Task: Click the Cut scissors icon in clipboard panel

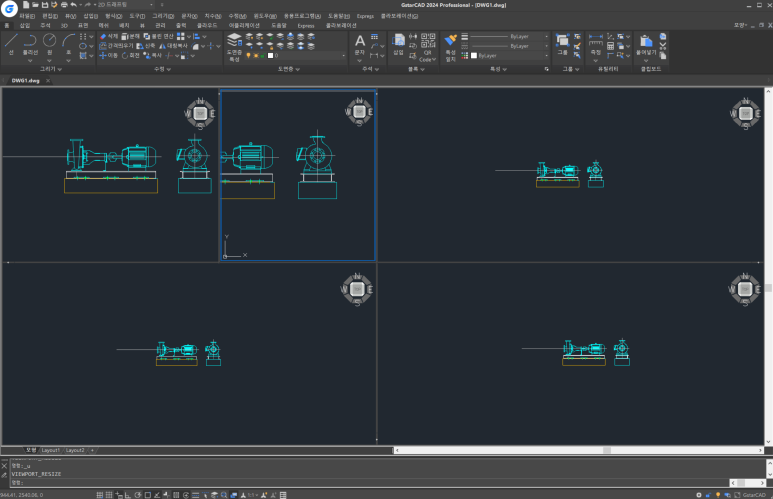Action: tap(663, 46)
